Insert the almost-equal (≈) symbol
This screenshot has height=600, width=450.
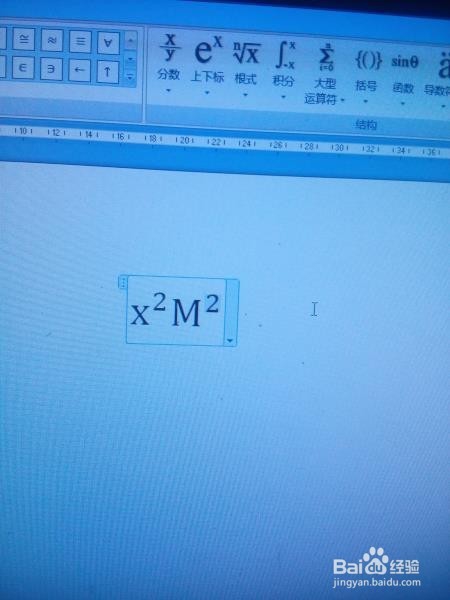click(51, 40)
